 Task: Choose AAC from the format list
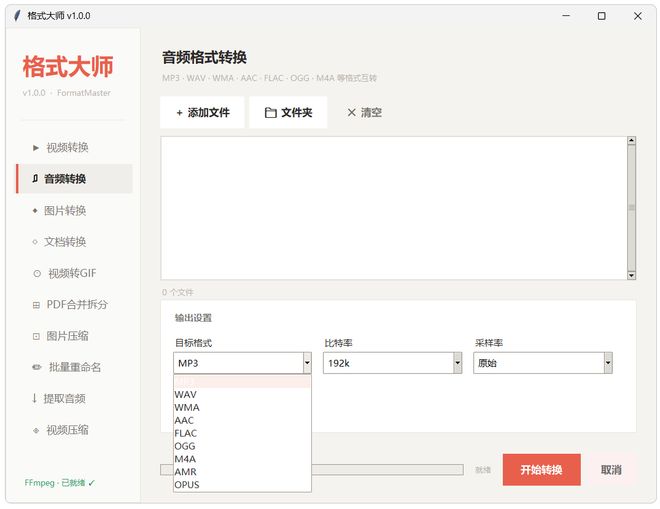242,420
